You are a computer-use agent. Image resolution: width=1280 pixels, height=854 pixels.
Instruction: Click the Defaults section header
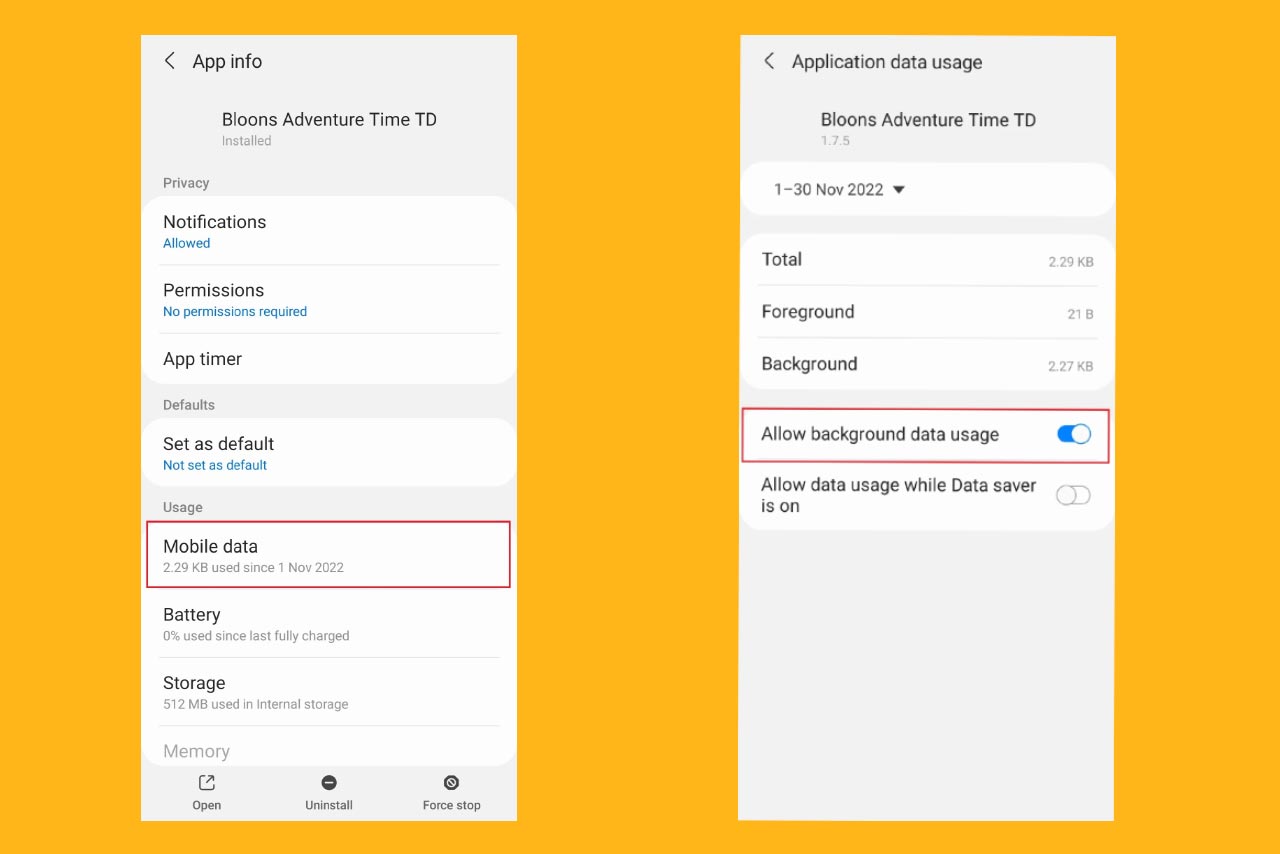189,405
